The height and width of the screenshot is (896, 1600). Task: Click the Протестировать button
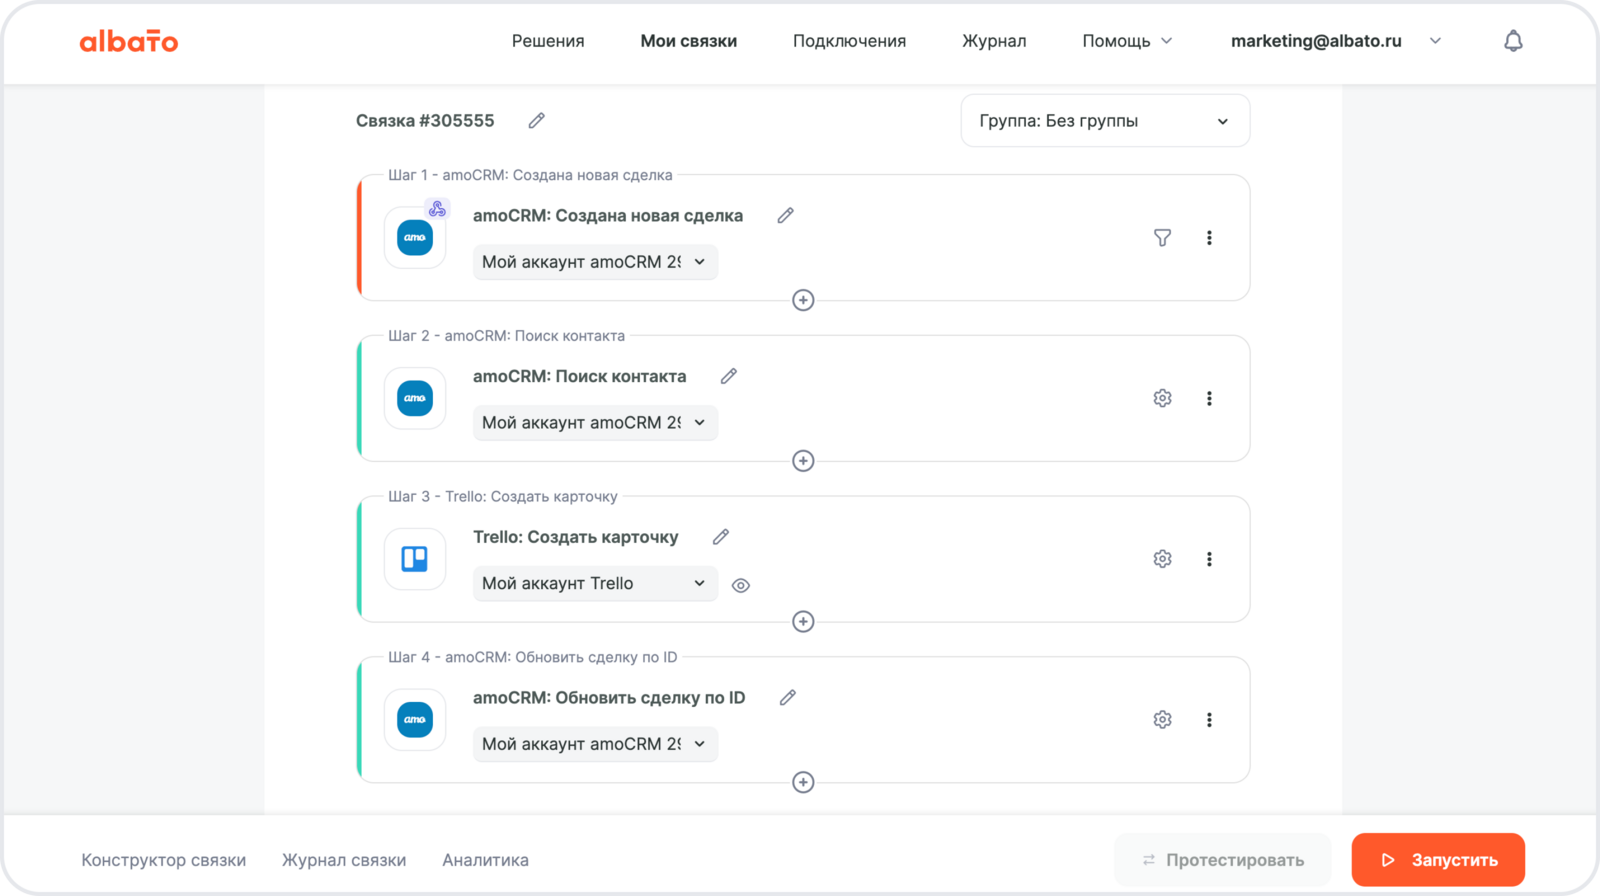[1222, 860]
